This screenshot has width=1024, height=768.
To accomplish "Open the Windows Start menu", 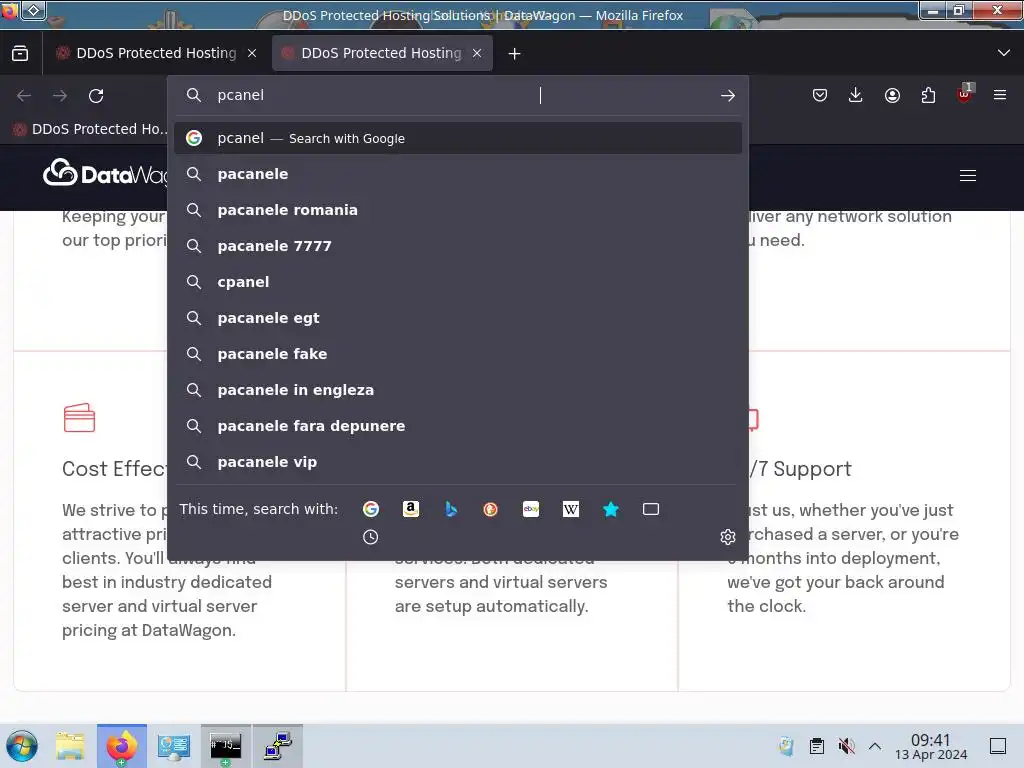I will point(22,746).
